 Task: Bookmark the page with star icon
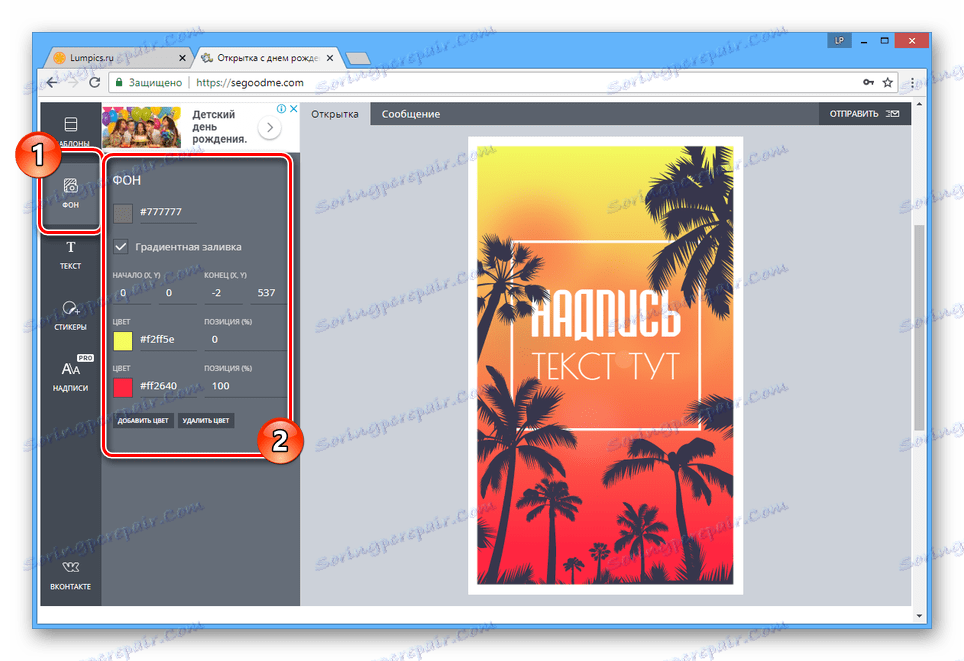click(x=887, y=82)
